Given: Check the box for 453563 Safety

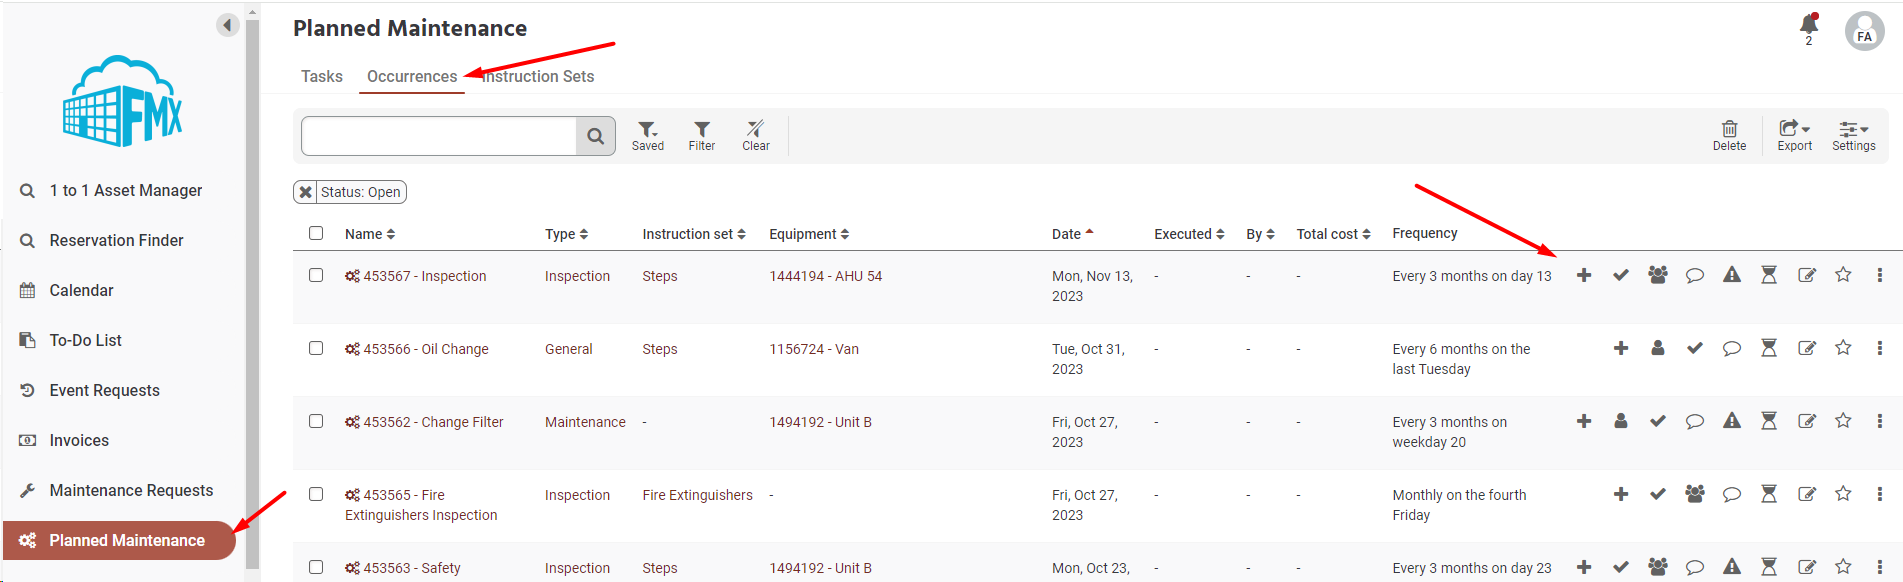Looking at the screenshot, I should [x=316, y=567].
